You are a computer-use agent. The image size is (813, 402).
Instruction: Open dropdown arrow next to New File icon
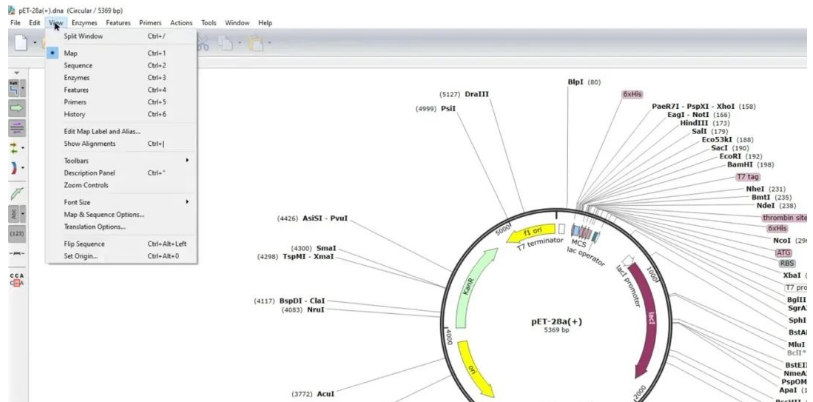click(35, 43)
